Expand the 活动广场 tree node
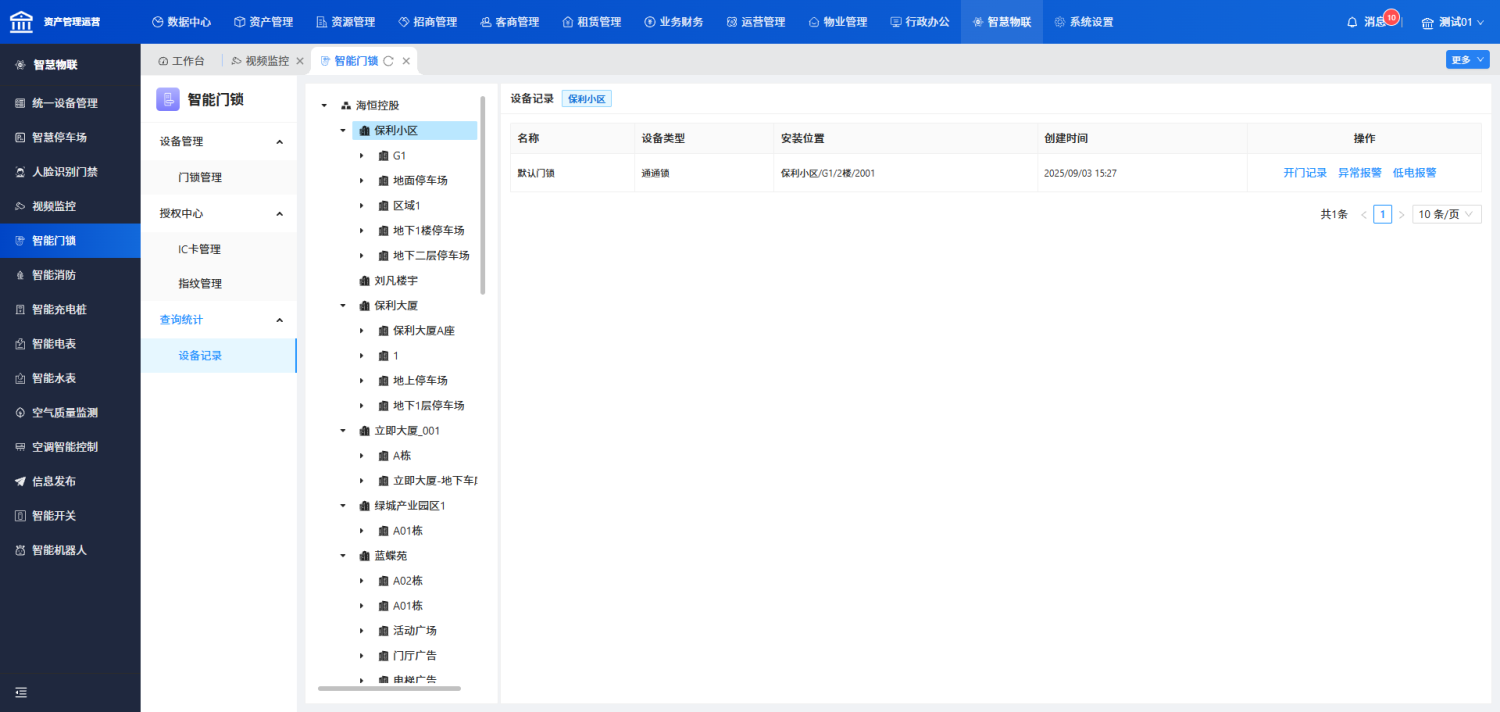This screenshot has width=1500, height=712. click(x=361, y=630)
